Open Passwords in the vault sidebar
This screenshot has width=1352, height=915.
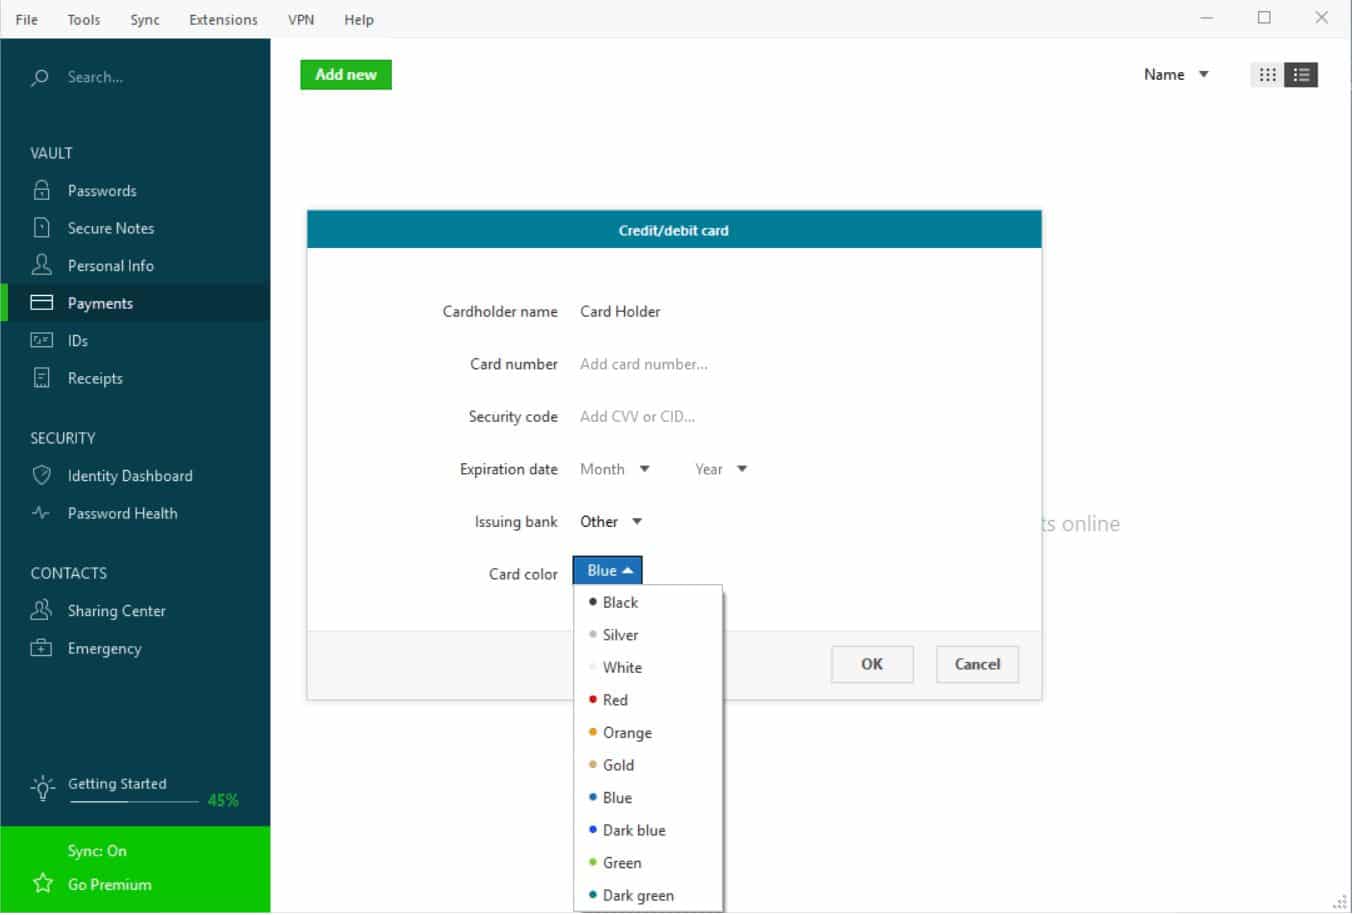tap(102, 190)
